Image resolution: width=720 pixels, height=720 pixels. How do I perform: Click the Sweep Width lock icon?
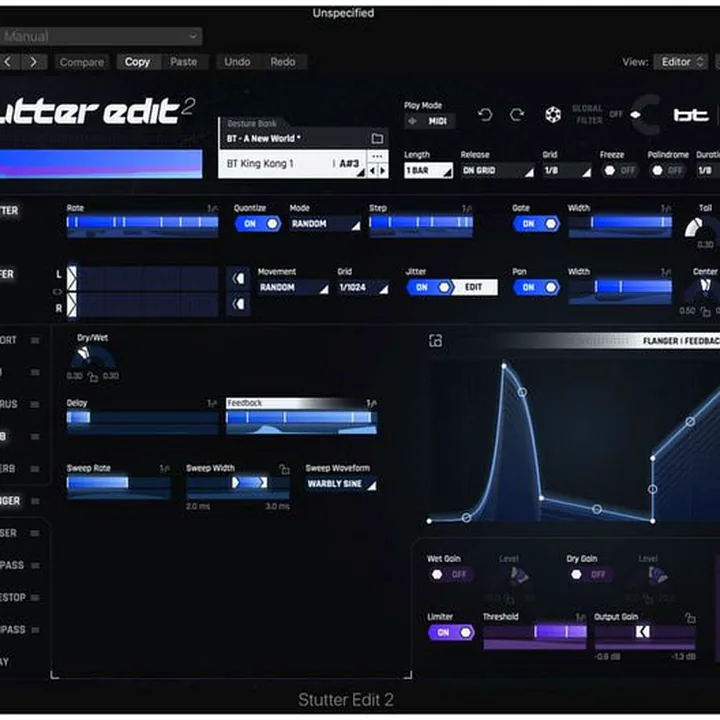pos(284,469)
